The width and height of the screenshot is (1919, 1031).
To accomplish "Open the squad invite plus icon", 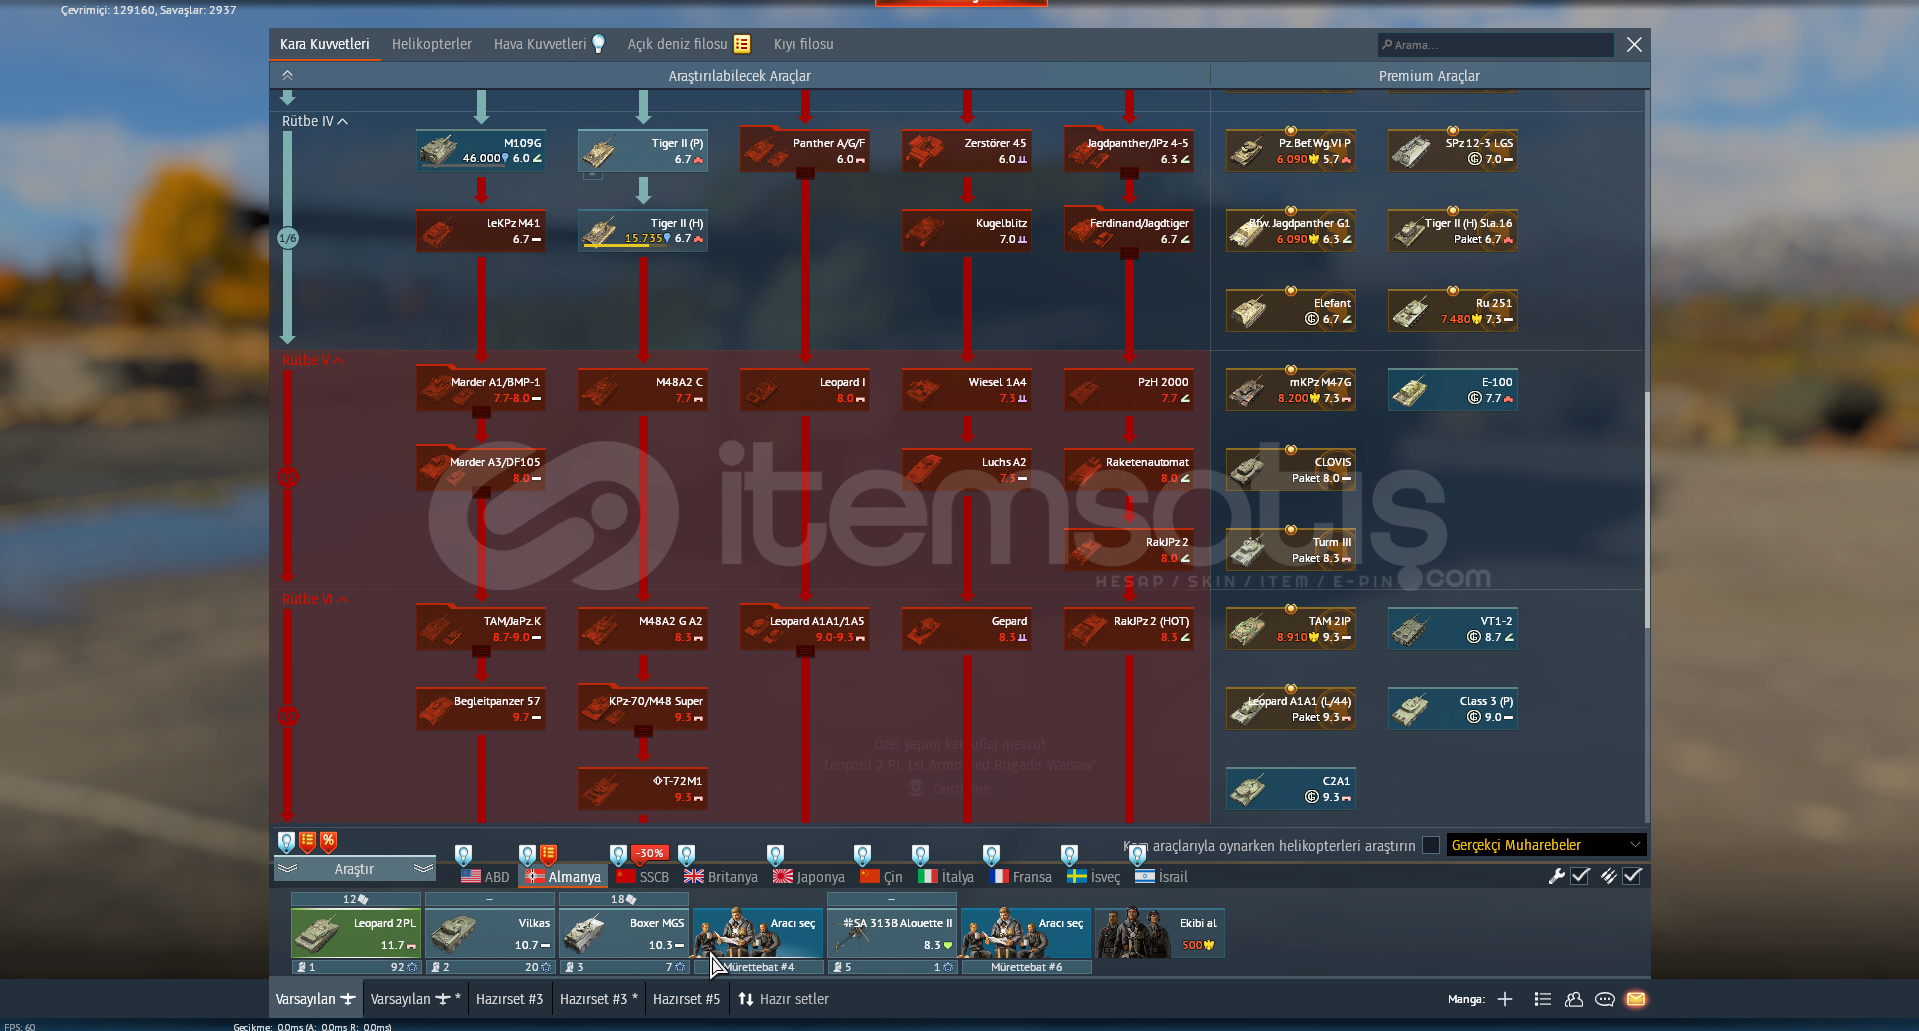I will coord(1504,999).
